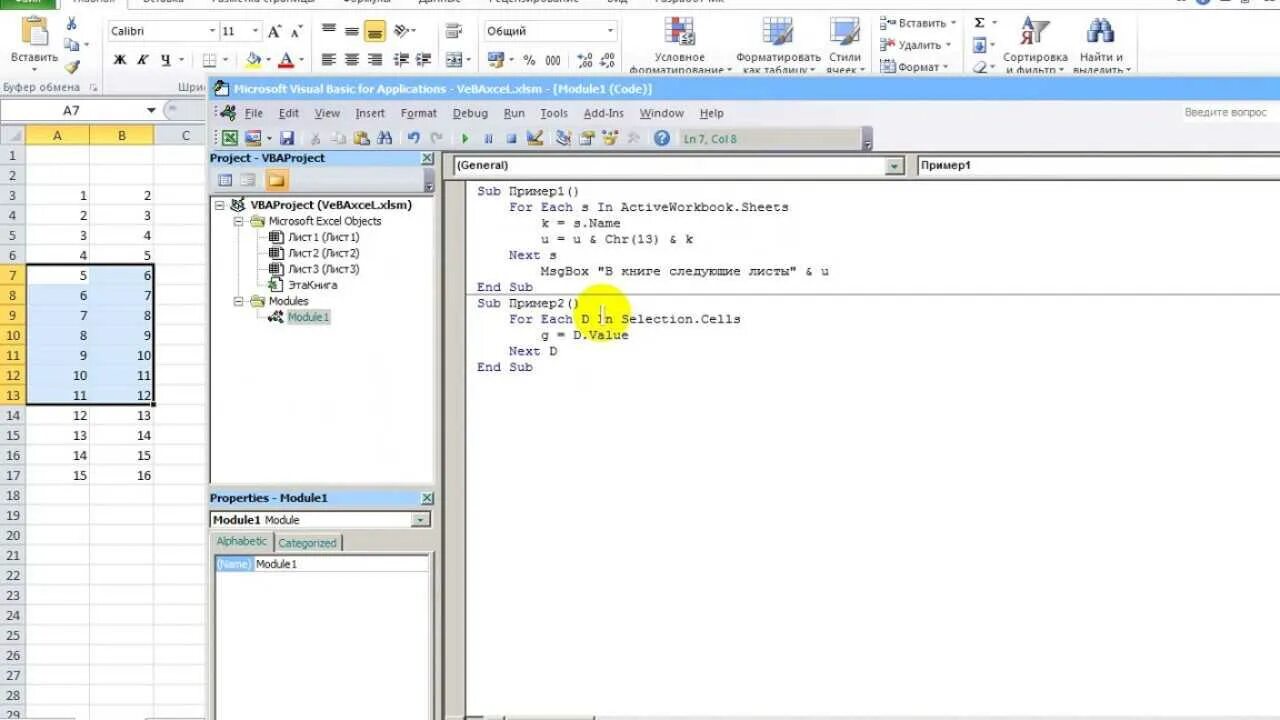Open the File menu in VBA editor

254,113
